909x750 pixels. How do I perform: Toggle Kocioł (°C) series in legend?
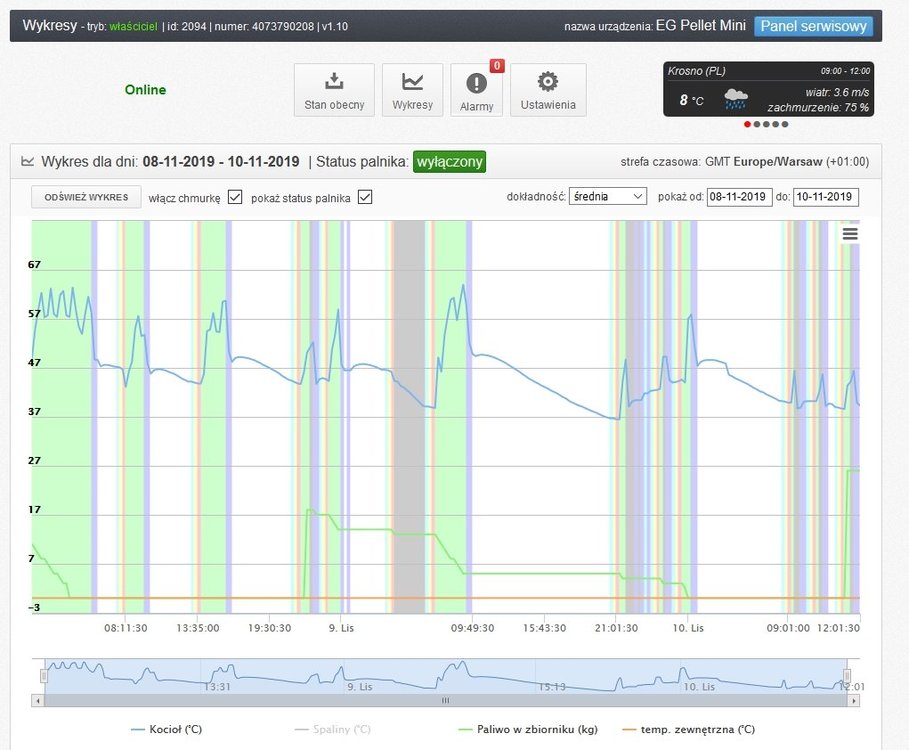[x=166, y=729]
